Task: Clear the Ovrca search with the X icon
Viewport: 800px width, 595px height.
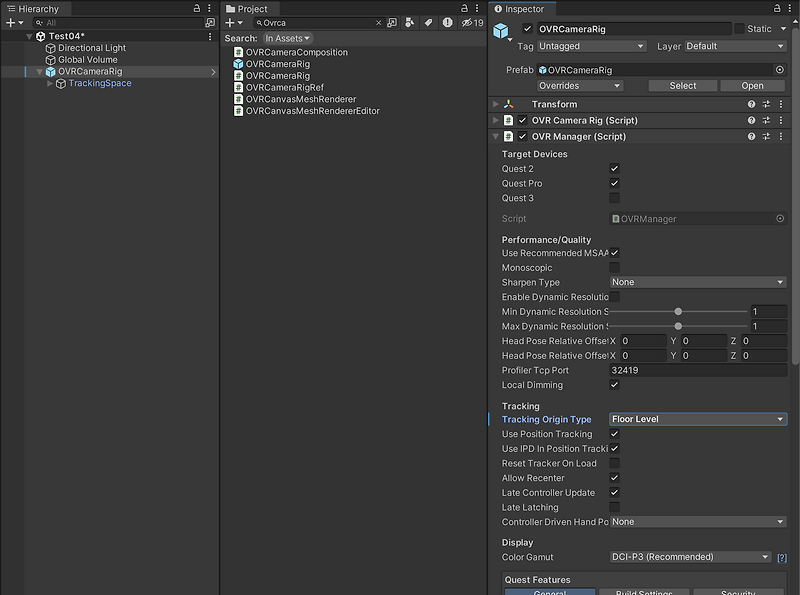Action: click(378, 21)
